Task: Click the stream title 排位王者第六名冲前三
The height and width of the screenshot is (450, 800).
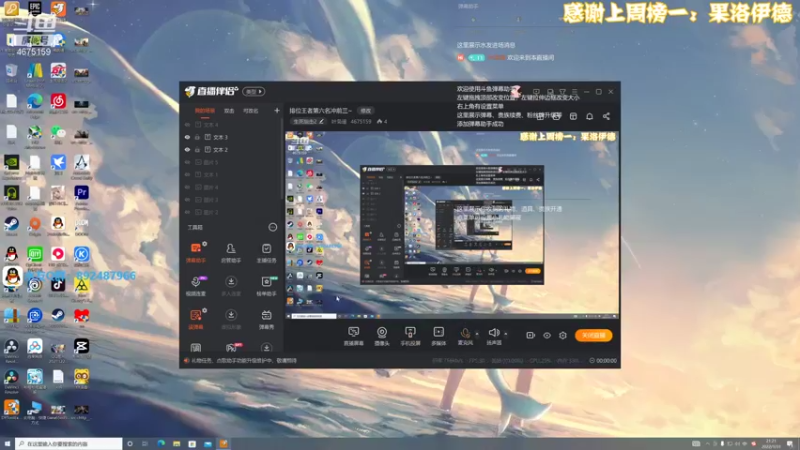Action: [x=320, y=111]
